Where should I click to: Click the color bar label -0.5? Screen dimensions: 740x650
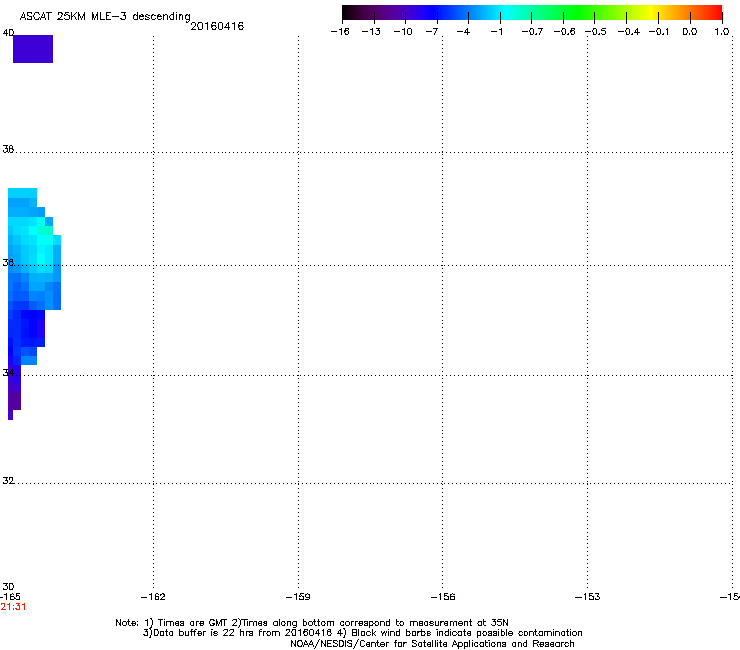pos(596,32)
